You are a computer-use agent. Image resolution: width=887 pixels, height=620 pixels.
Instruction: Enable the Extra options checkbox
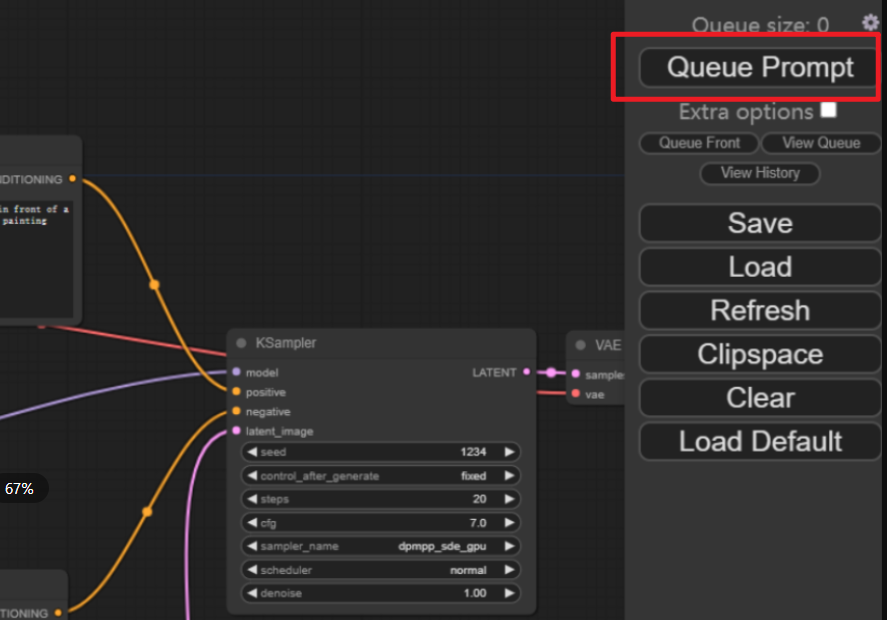coord(828,110)
